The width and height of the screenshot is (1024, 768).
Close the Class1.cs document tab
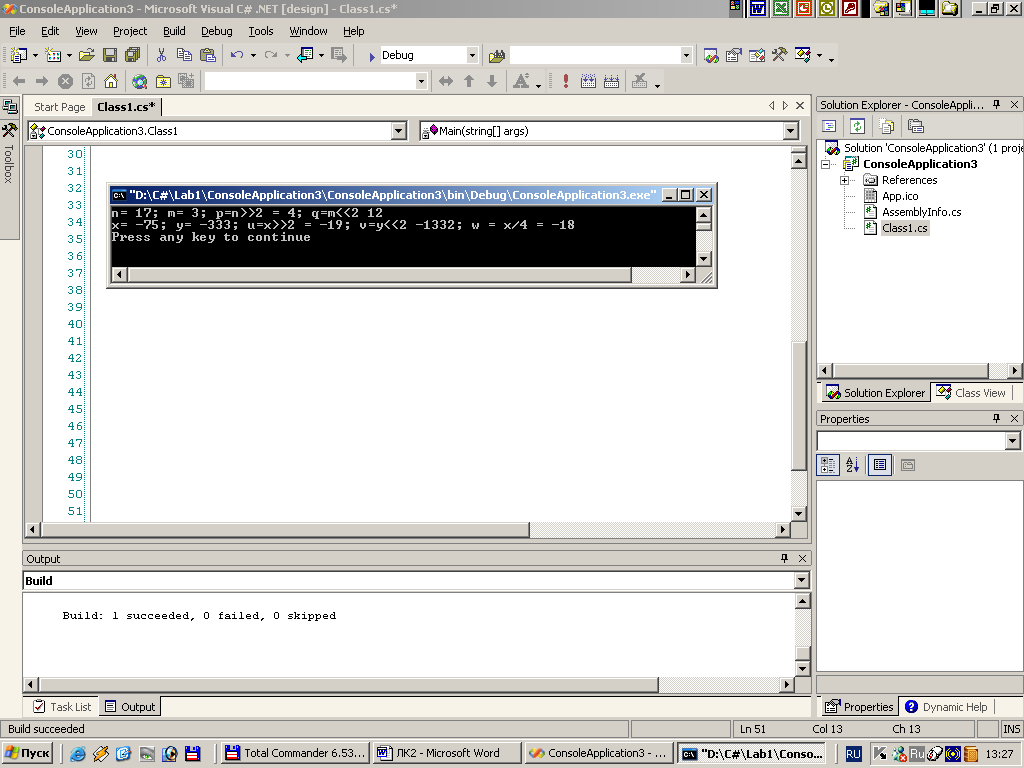(799, 105)
